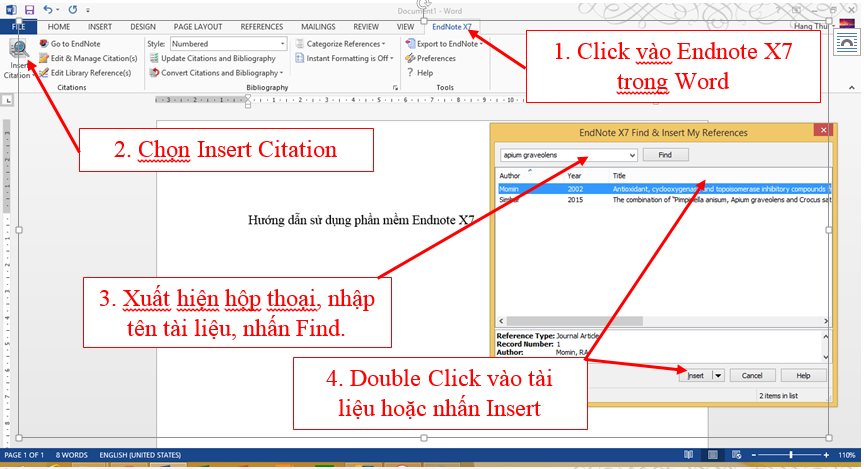The height and width of the screenshot is (469, 864).
Task: Click the Find button in the dialog
Action: (x=665, y=155)
